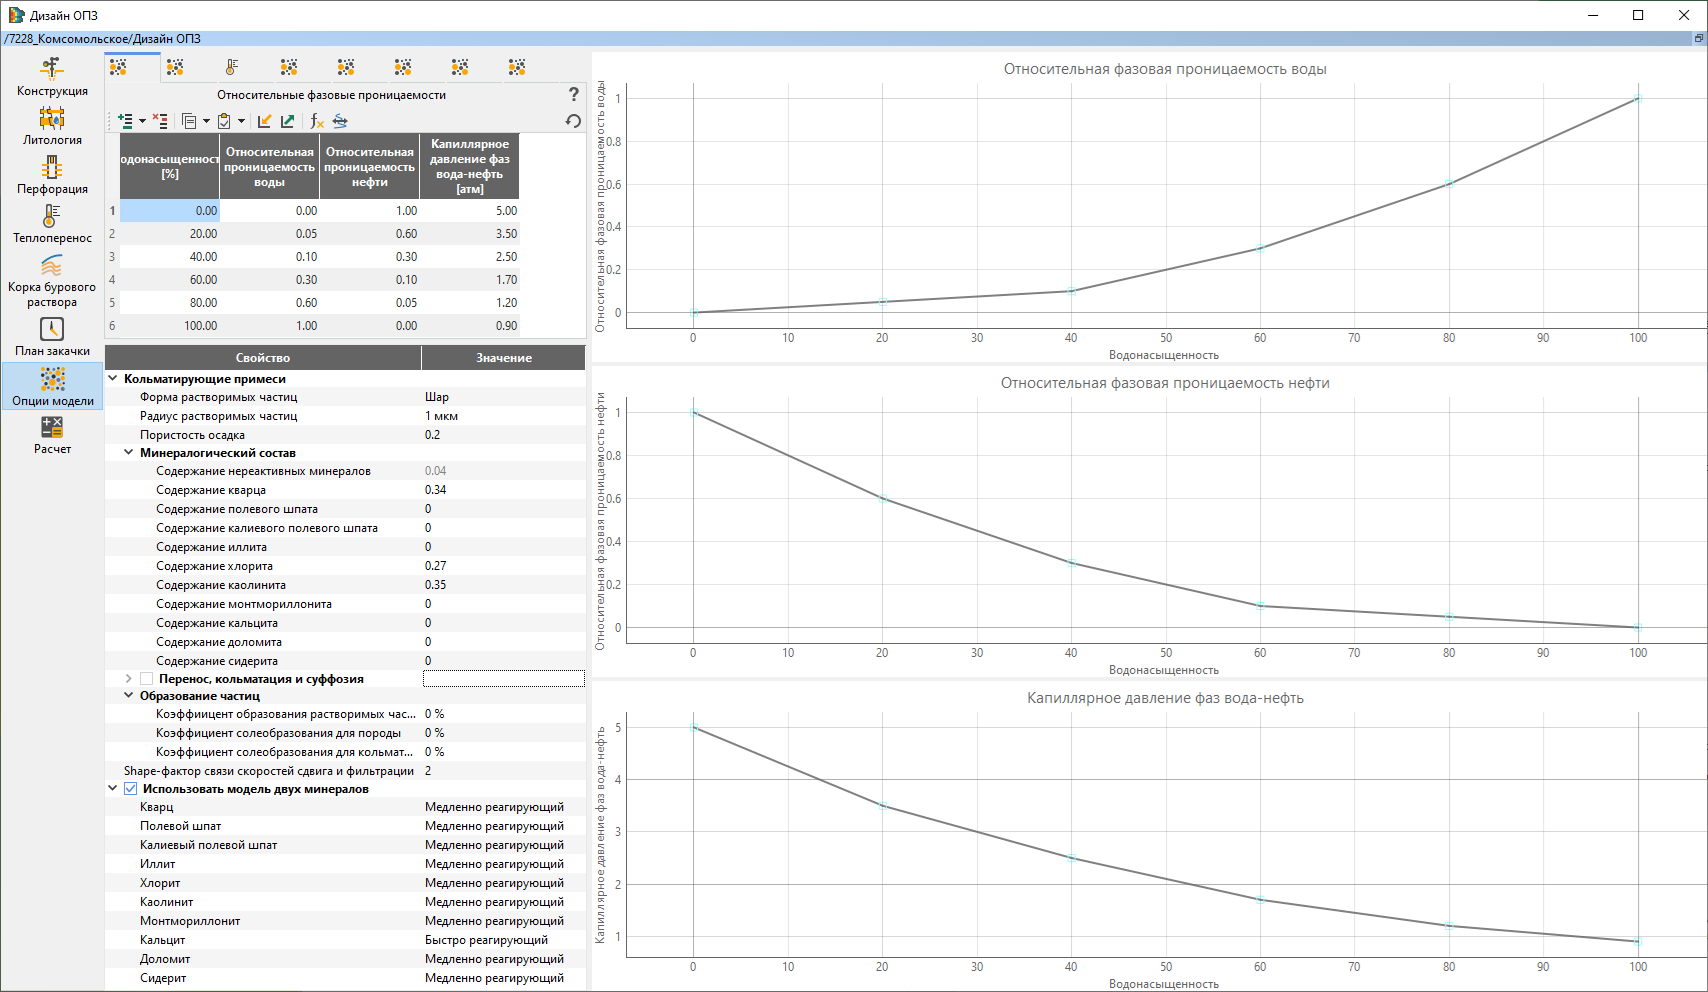Open План закачки clock icon

(52, 329)
